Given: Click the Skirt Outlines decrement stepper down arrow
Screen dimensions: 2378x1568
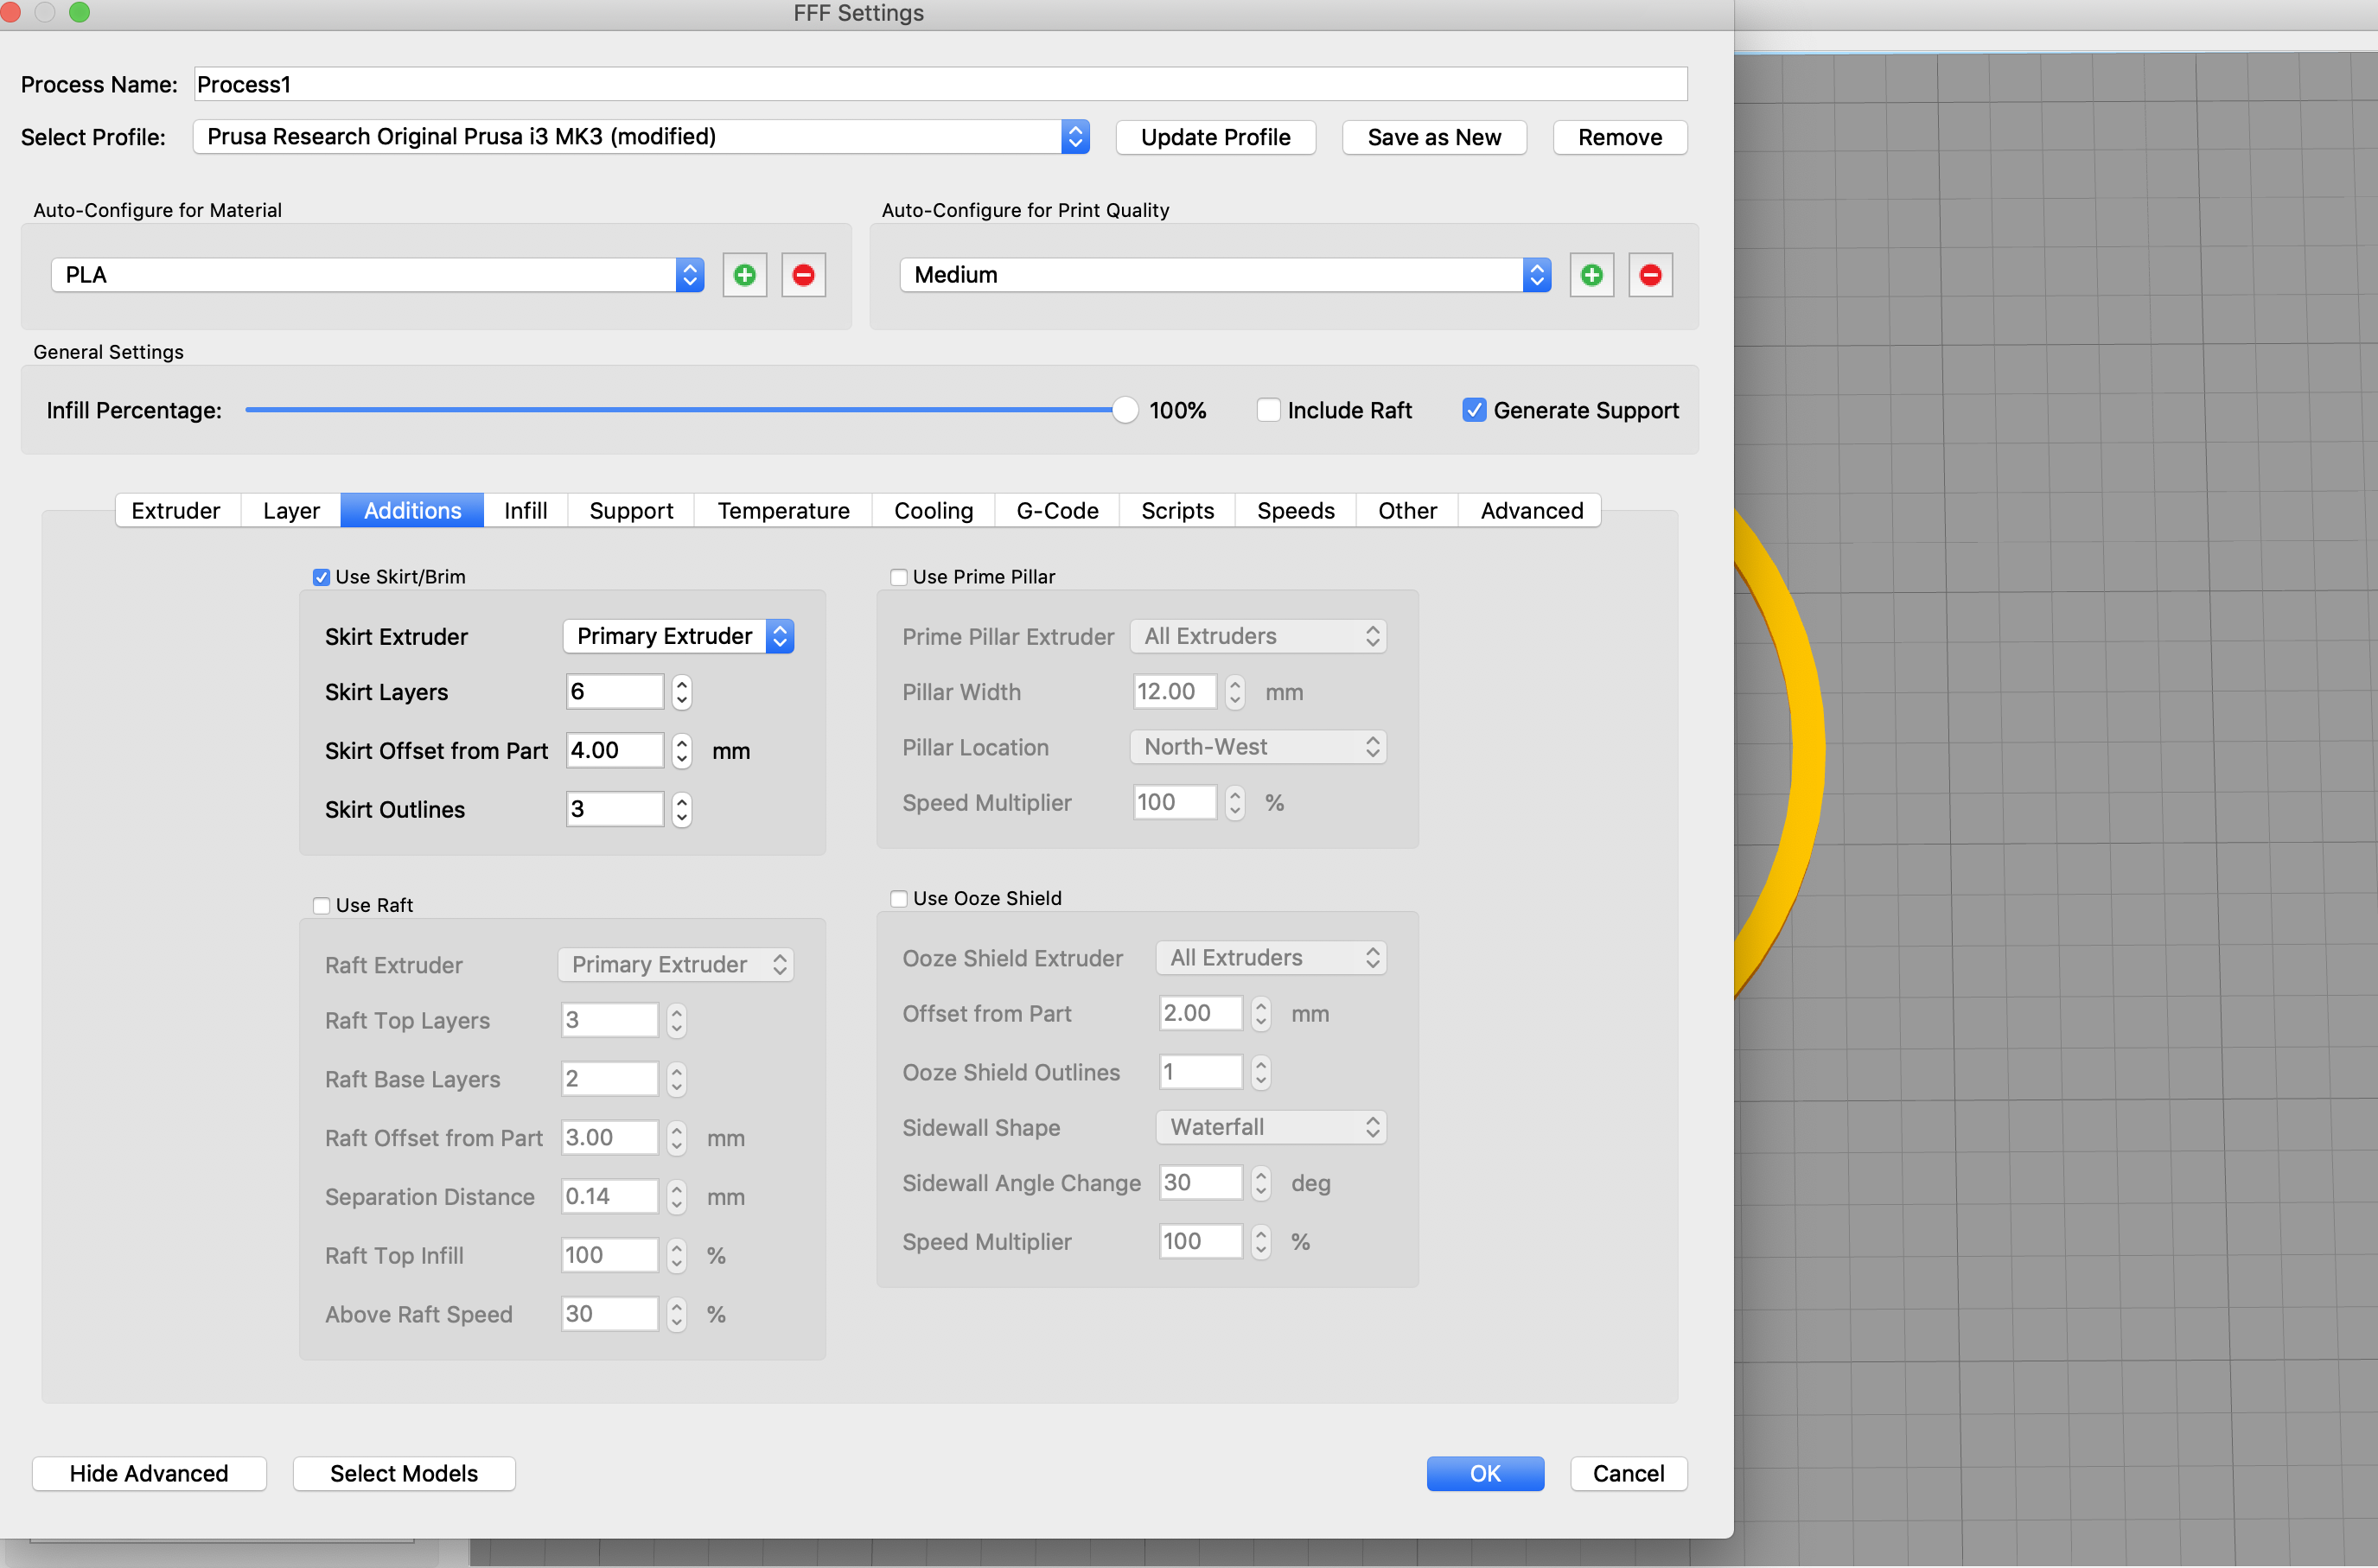Looking at the screenshot, I should pyautogui.click(x=680, y=817).
